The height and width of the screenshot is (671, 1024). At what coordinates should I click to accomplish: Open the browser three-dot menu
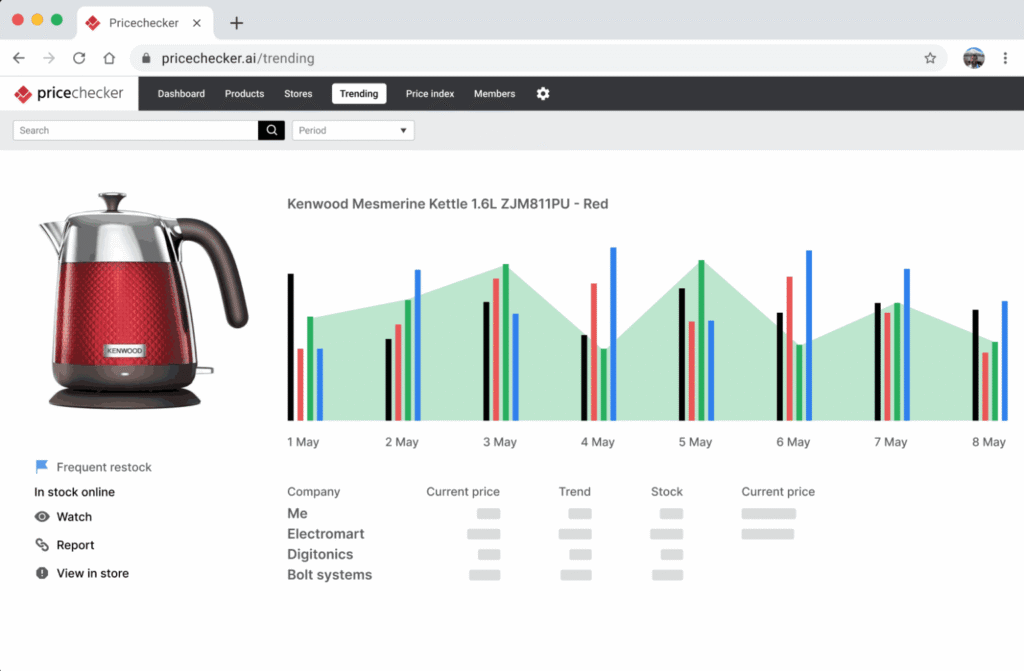pyautogui.click(x=1005, y=58)
